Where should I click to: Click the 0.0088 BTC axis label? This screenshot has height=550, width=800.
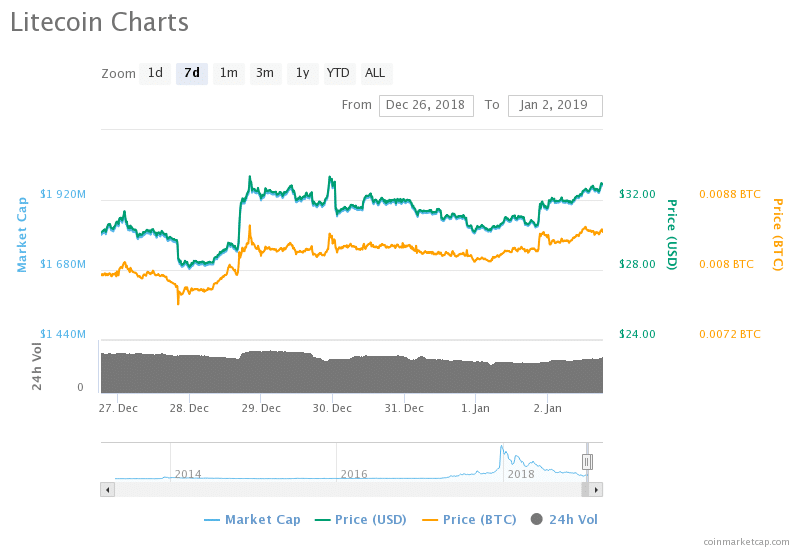click(730, 194)
